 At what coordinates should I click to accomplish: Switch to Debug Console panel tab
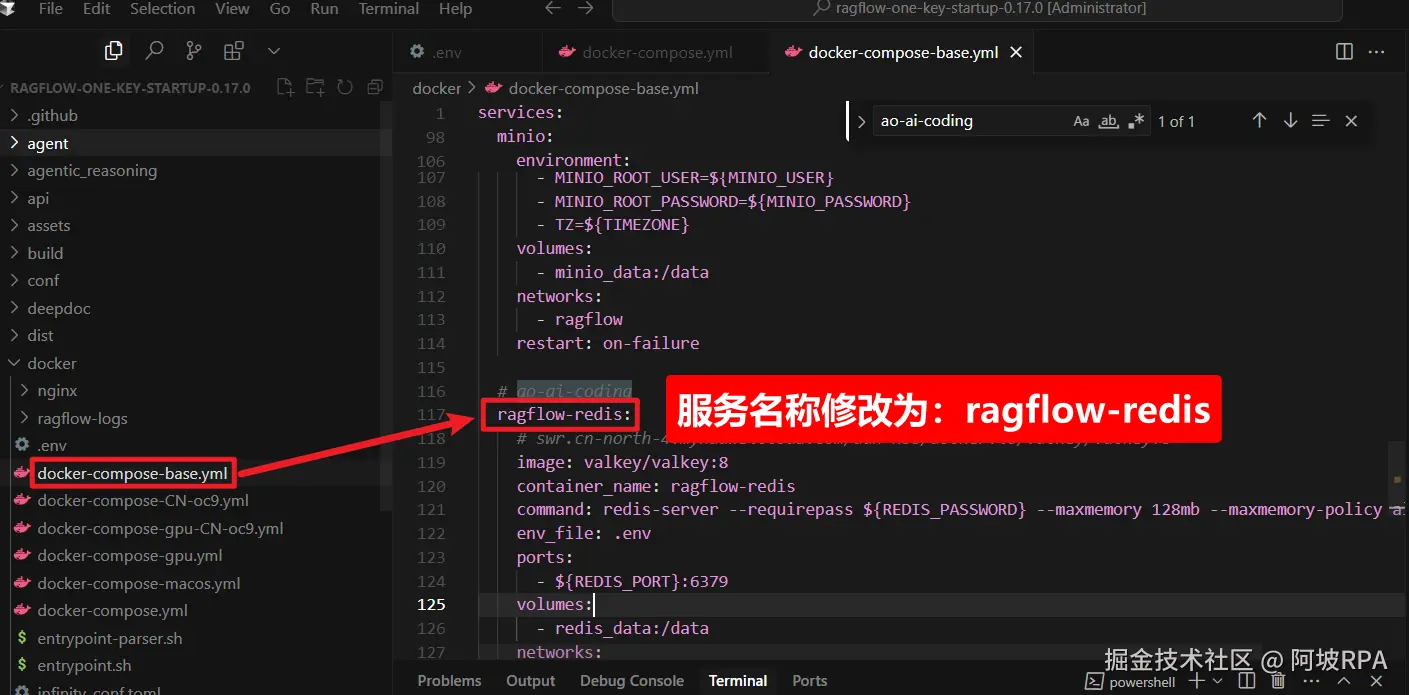pyautogui.click(x=632, y=680)
